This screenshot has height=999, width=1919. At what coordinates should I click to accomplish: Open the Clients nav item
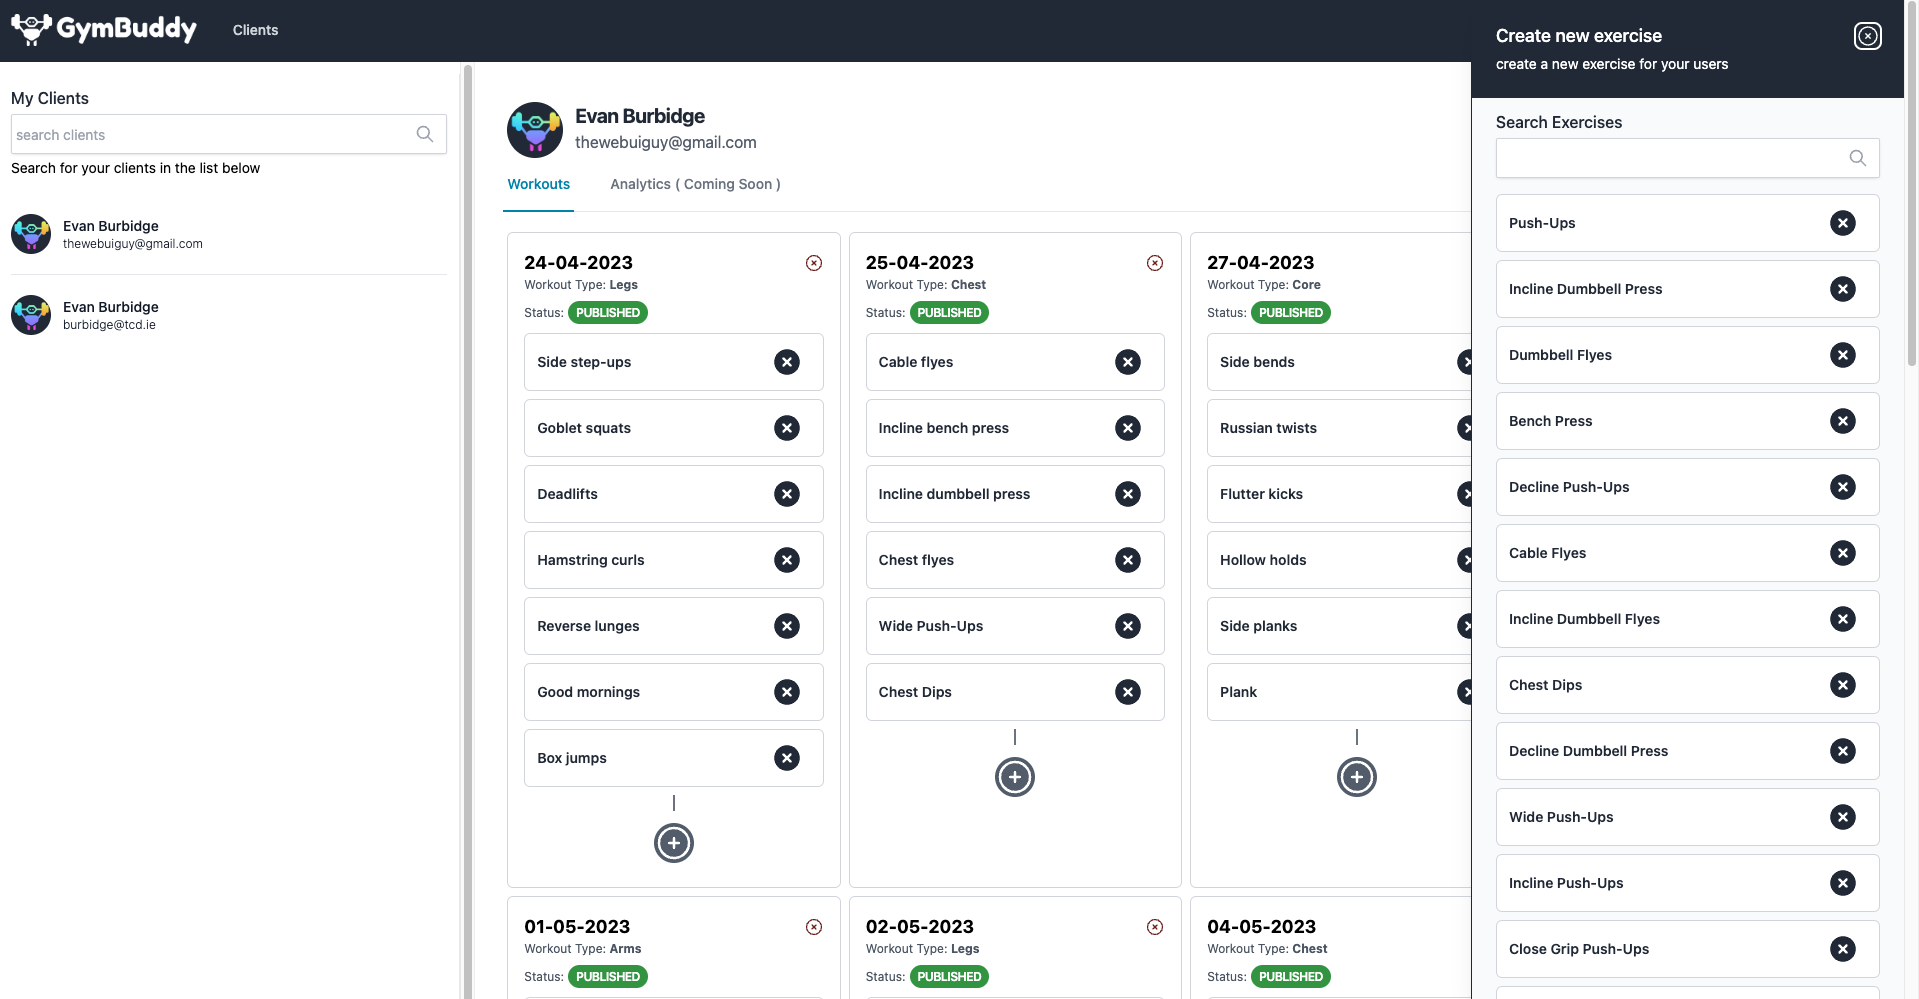click(x=255, y=30)
